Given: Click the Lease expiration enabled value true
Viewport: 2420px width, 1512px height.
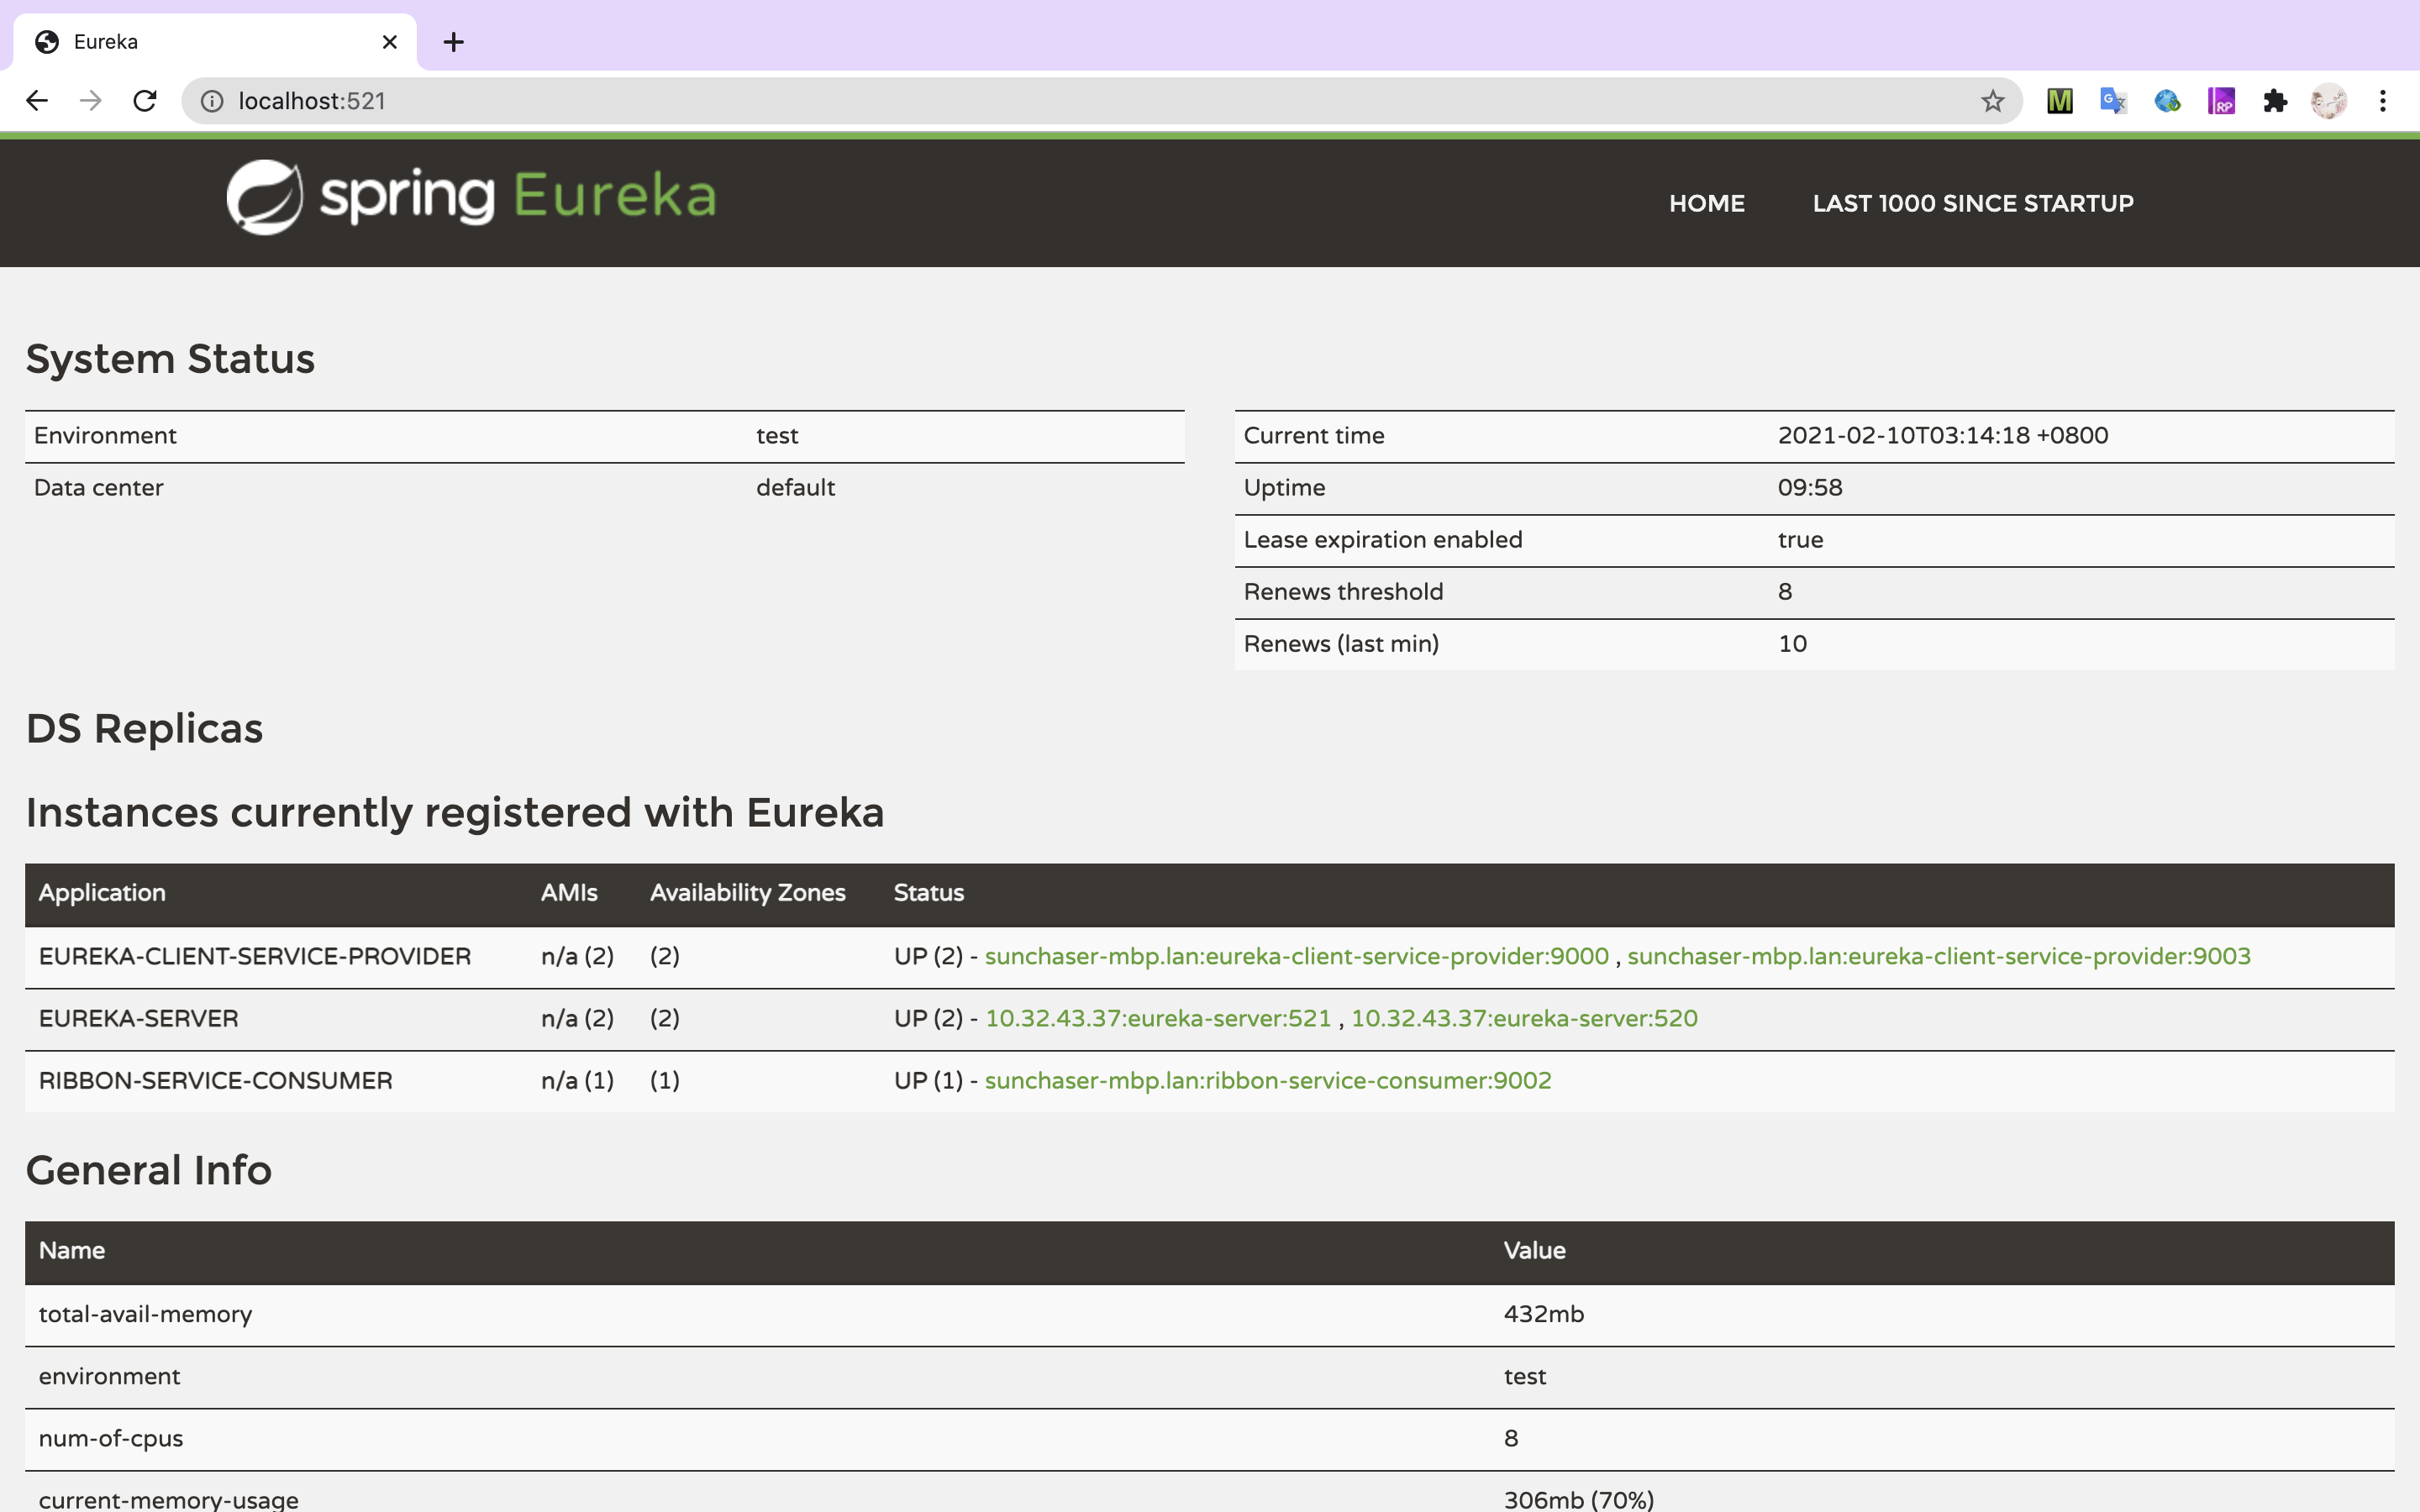Looking at the screenshot, I should click(1800, 539).
